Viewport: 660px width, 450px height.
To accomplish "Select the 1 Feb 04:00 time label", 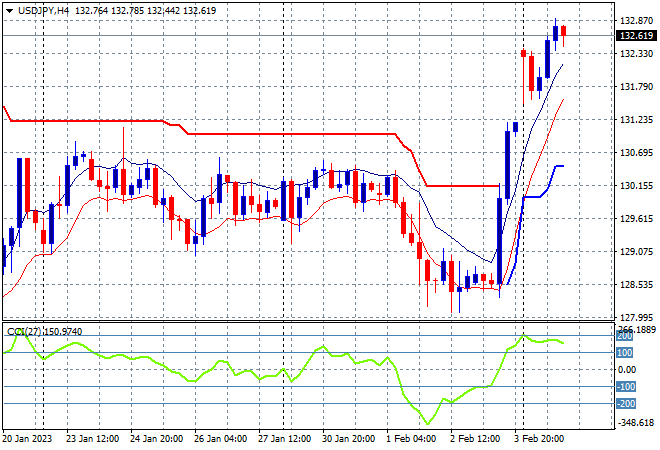I will pos(411,439).
